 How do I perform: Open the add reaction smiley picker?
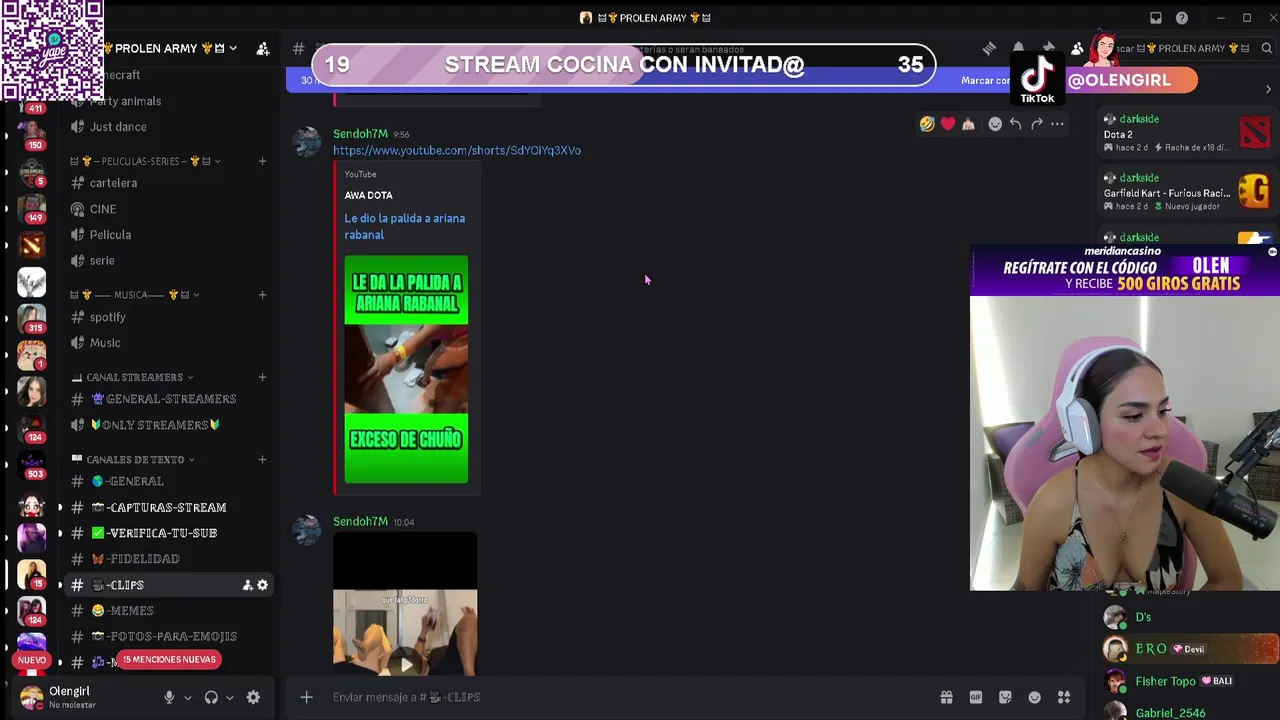[995, 124]
